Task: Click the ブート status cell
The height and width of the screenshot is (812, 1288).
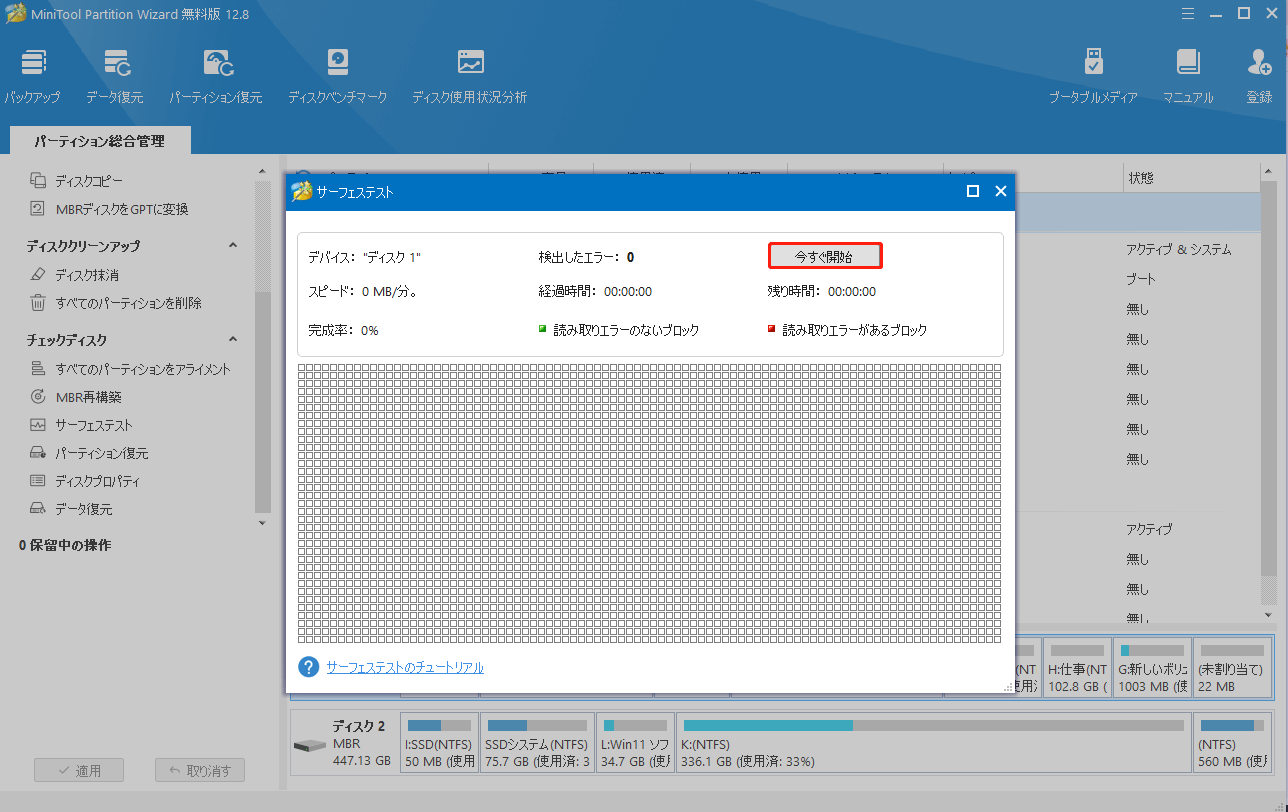Action: 1140,279
